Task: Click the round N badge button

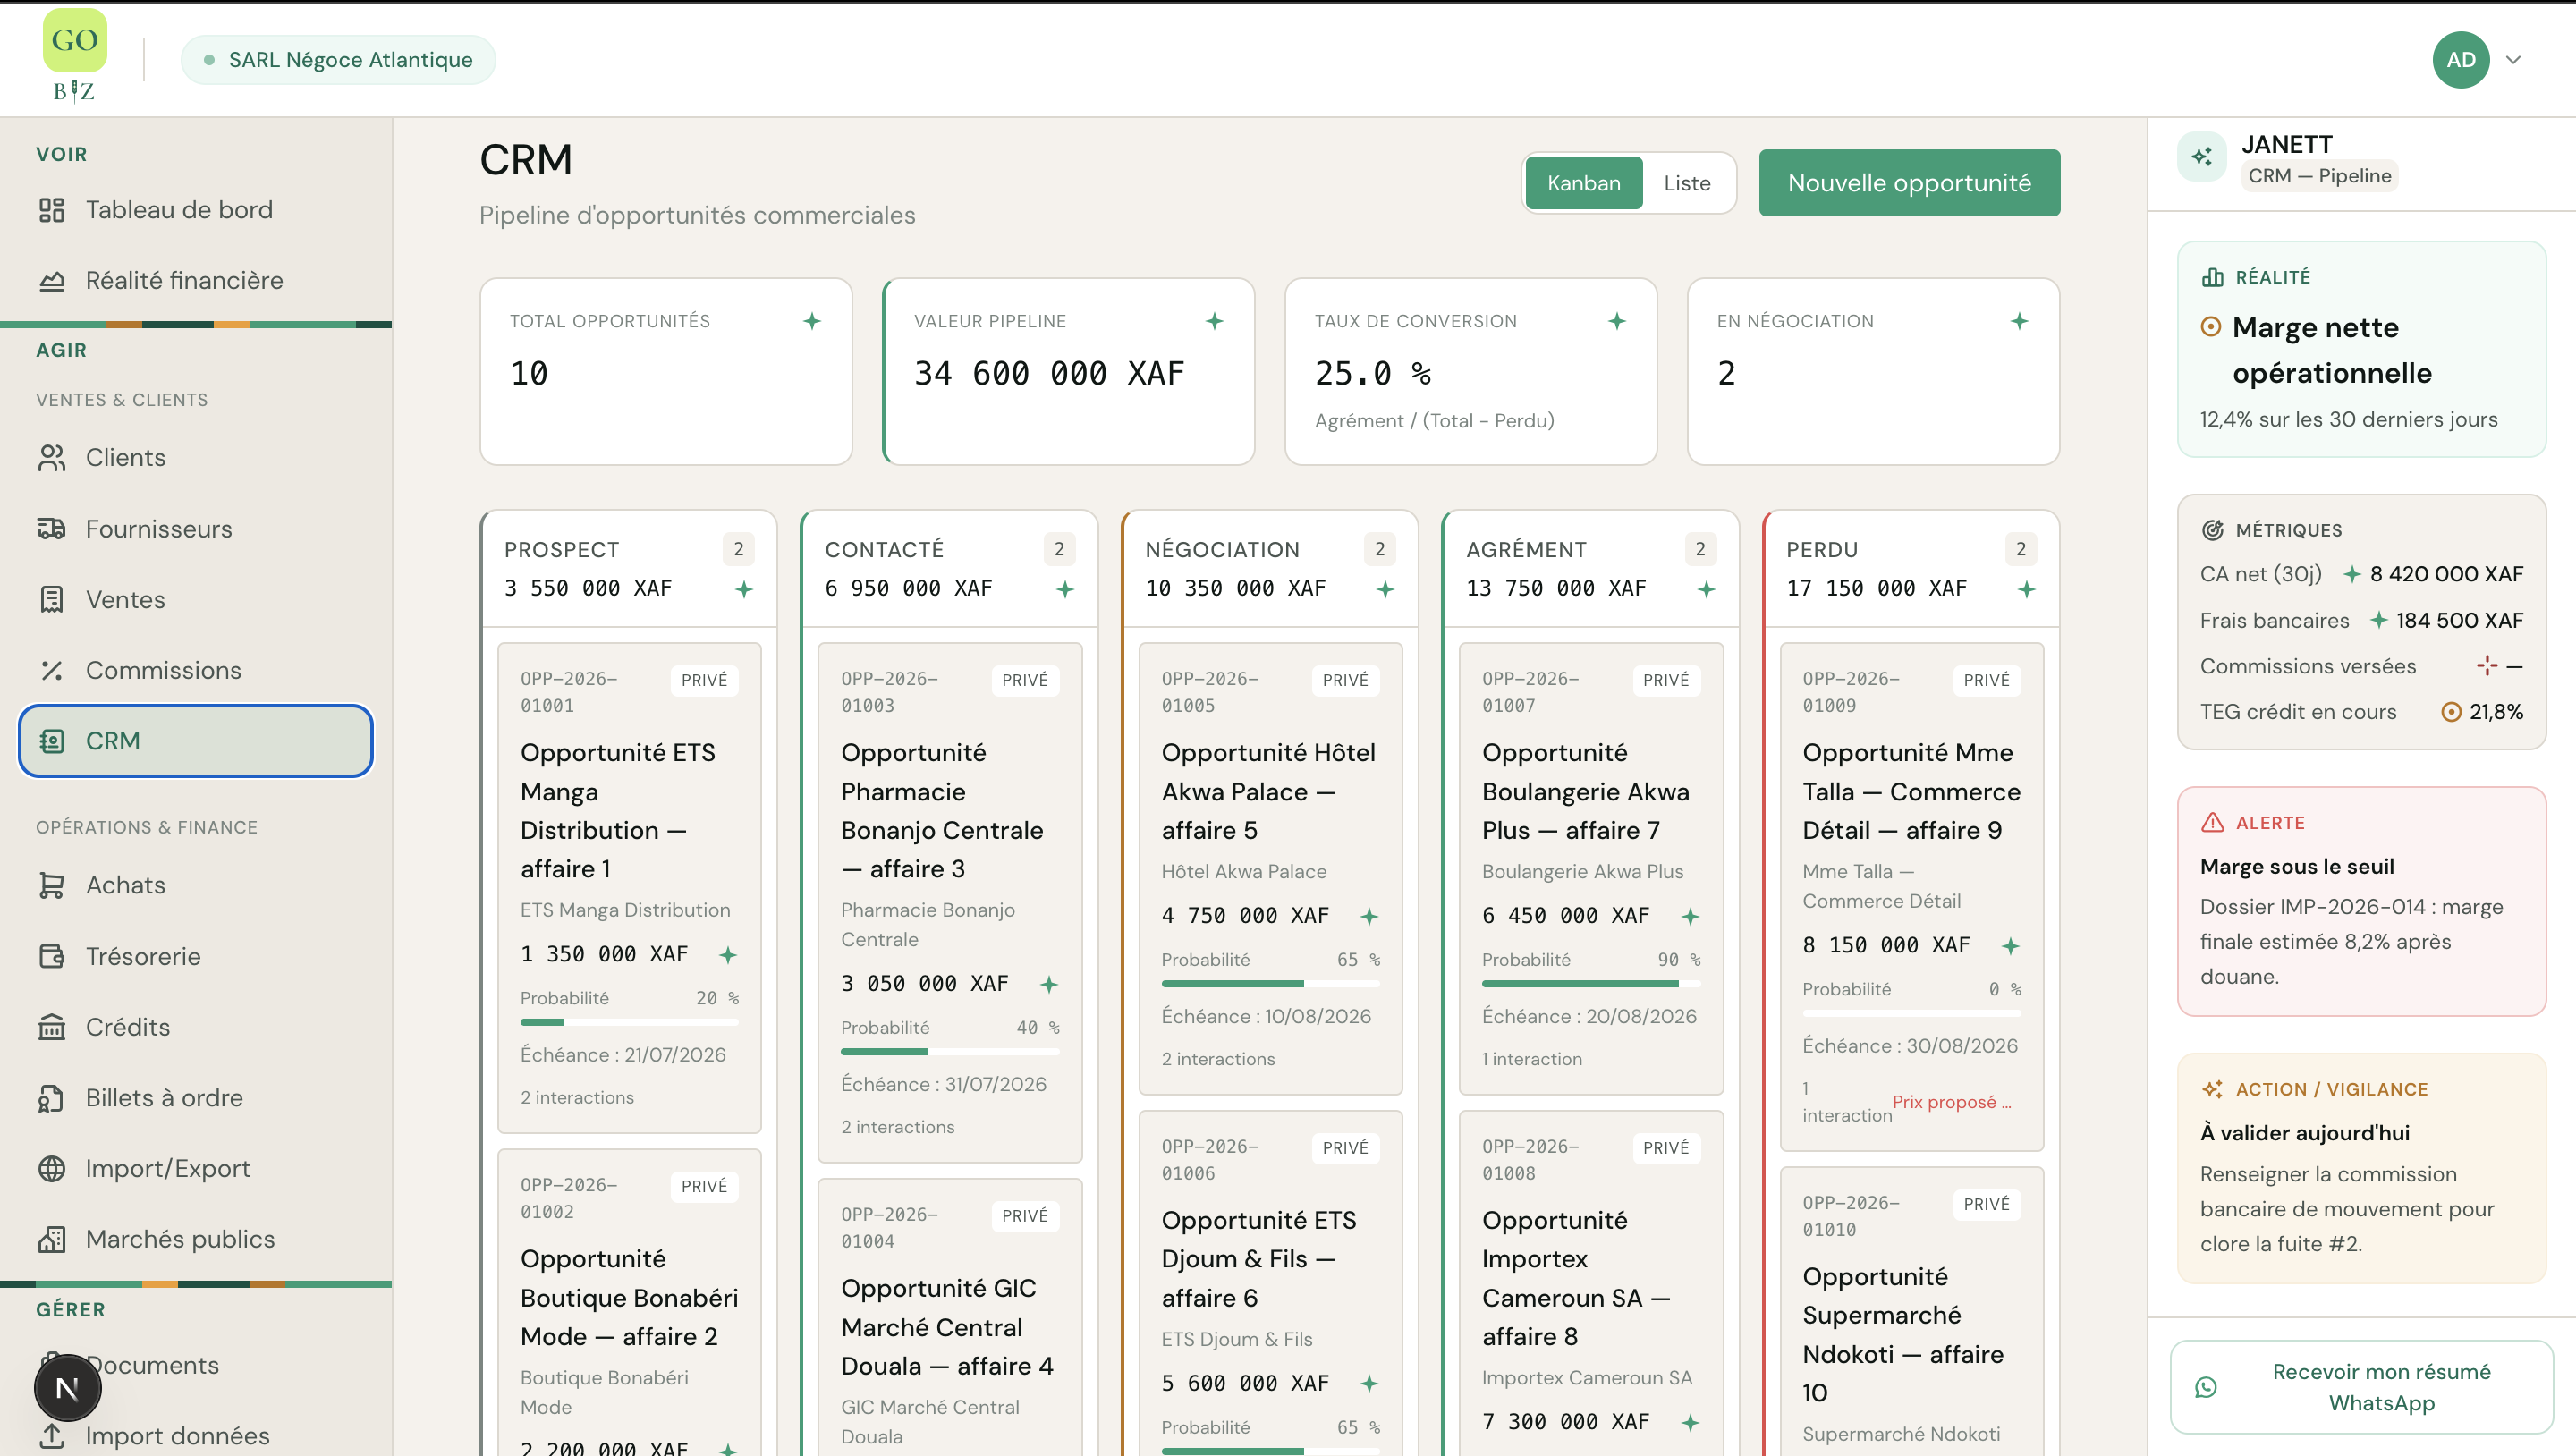Action: tap(67, 1388)
